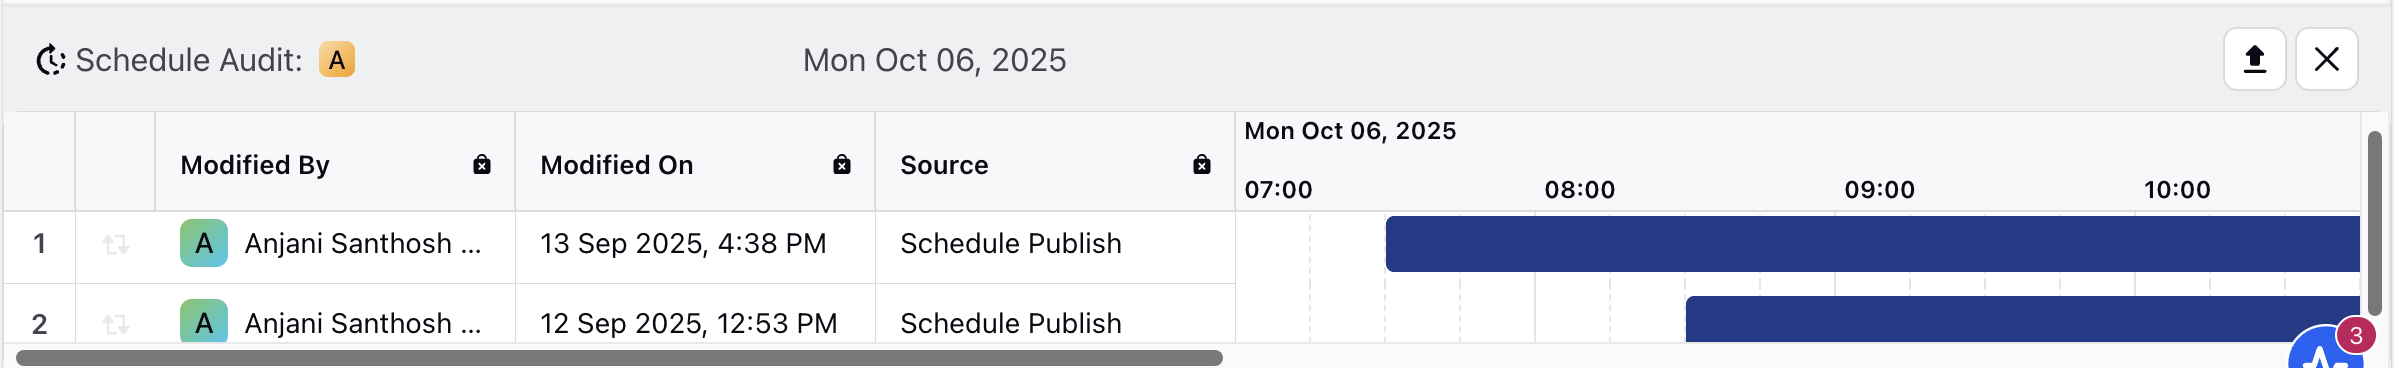Click the Schedule Audit clock icon

point(51,60)
